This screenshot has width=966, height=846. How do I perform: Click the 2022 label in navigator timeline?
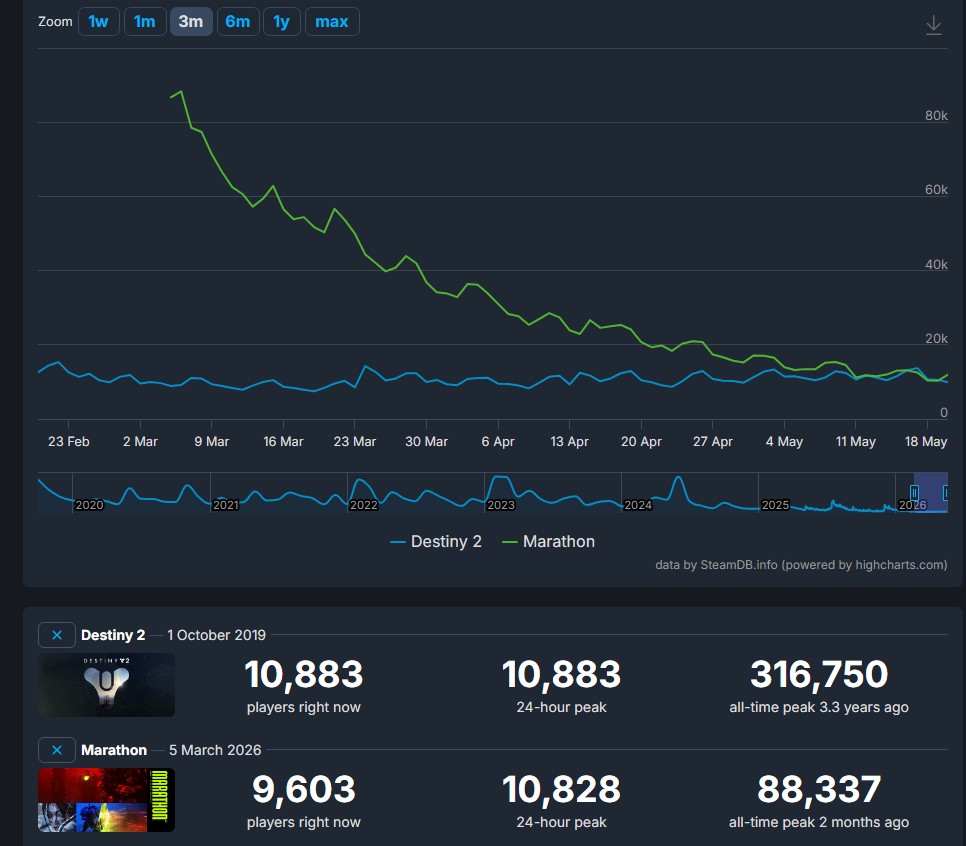click(363, 505)
